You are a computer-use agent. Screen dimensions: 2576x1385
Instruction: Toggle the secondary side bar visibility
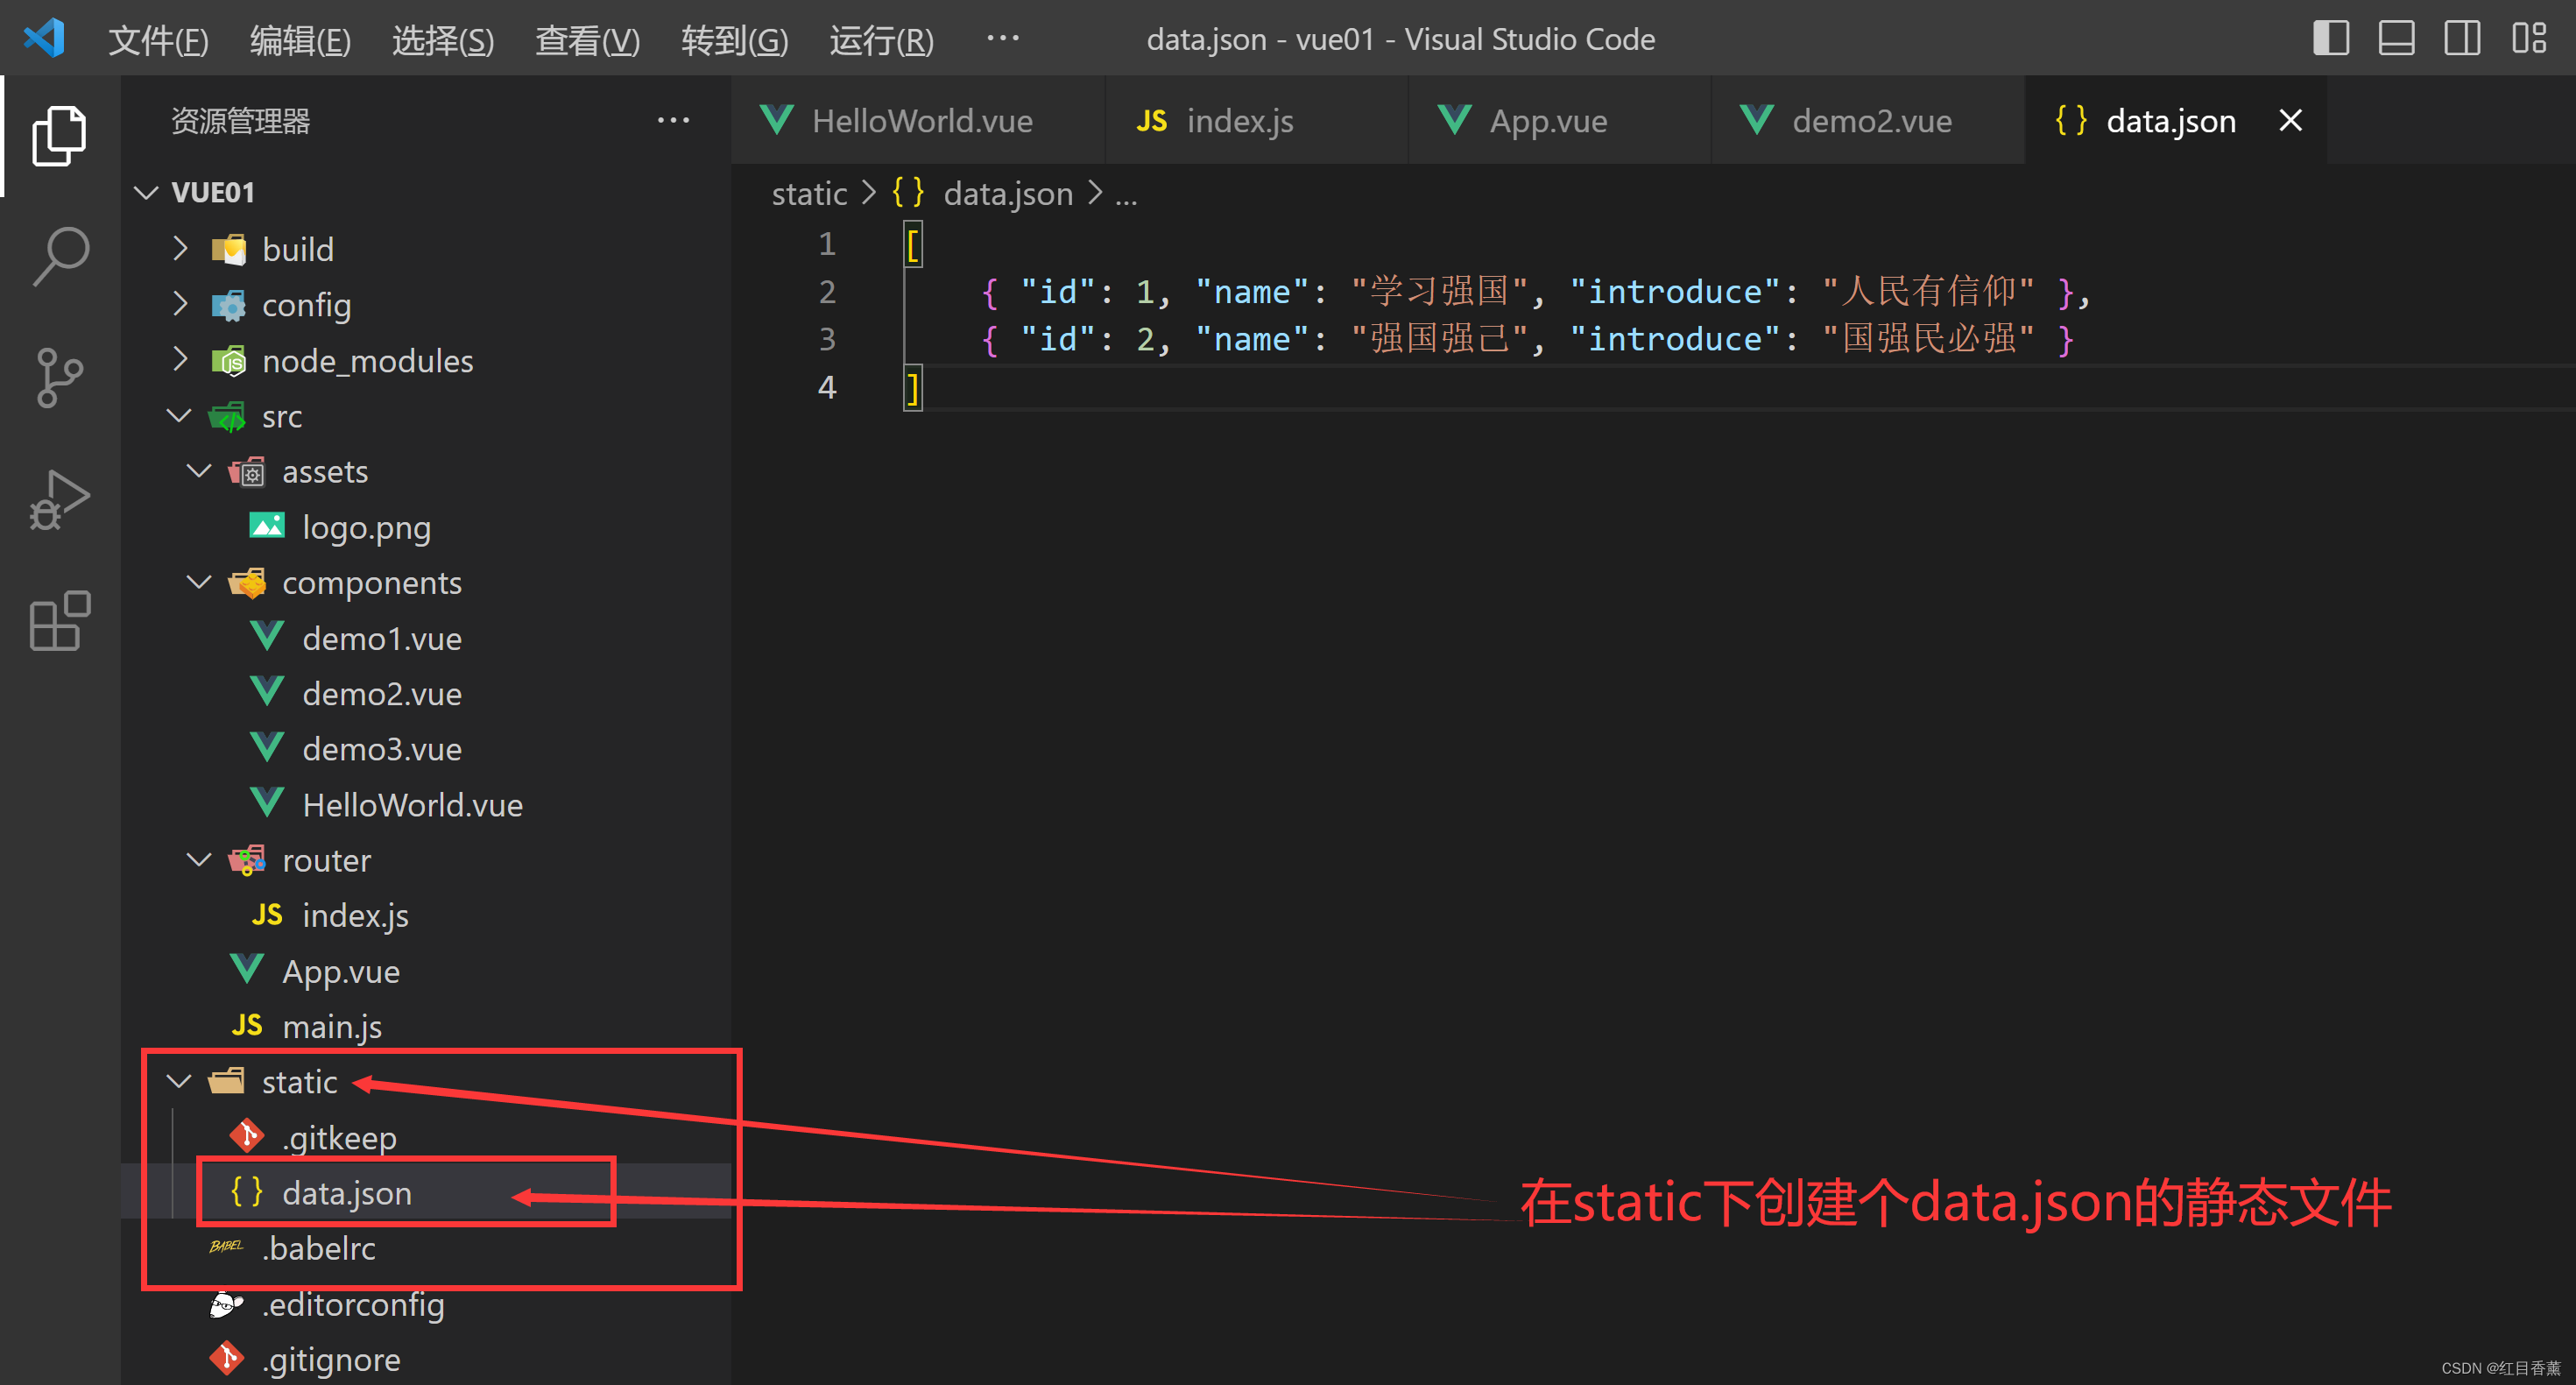coord(2462,39)
